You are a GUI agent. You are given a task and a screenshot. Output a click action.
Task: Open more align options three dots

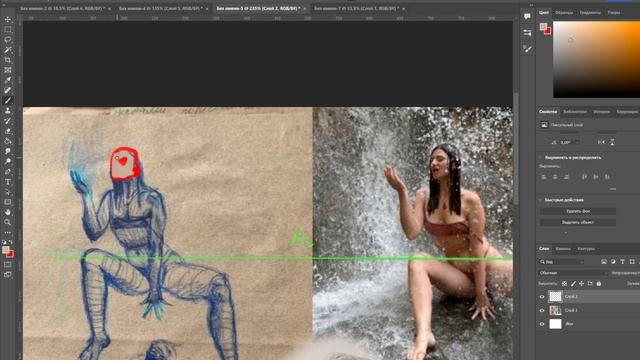(613, 189)
